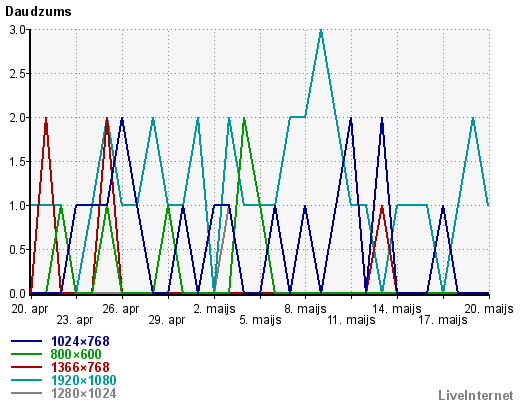The image size is (520, 405).
Task: Click the 3.0 y-axis value
Action: pos(17,30)
